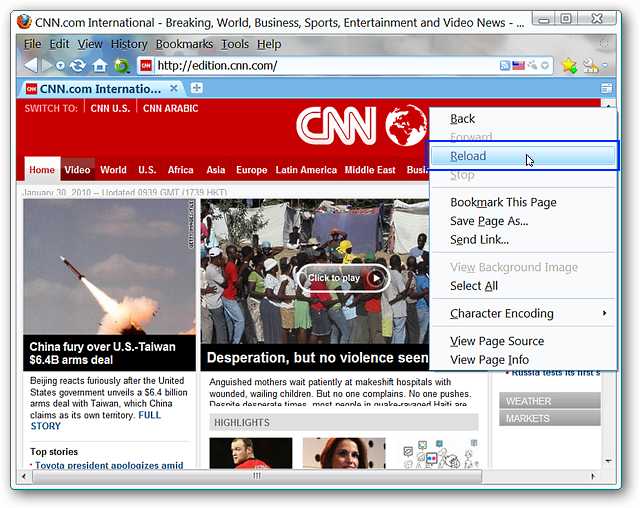The height and width of the screenshot is (508, 640).
Task: Open the list all tabs dropdown
Action: tap(606, 88)
